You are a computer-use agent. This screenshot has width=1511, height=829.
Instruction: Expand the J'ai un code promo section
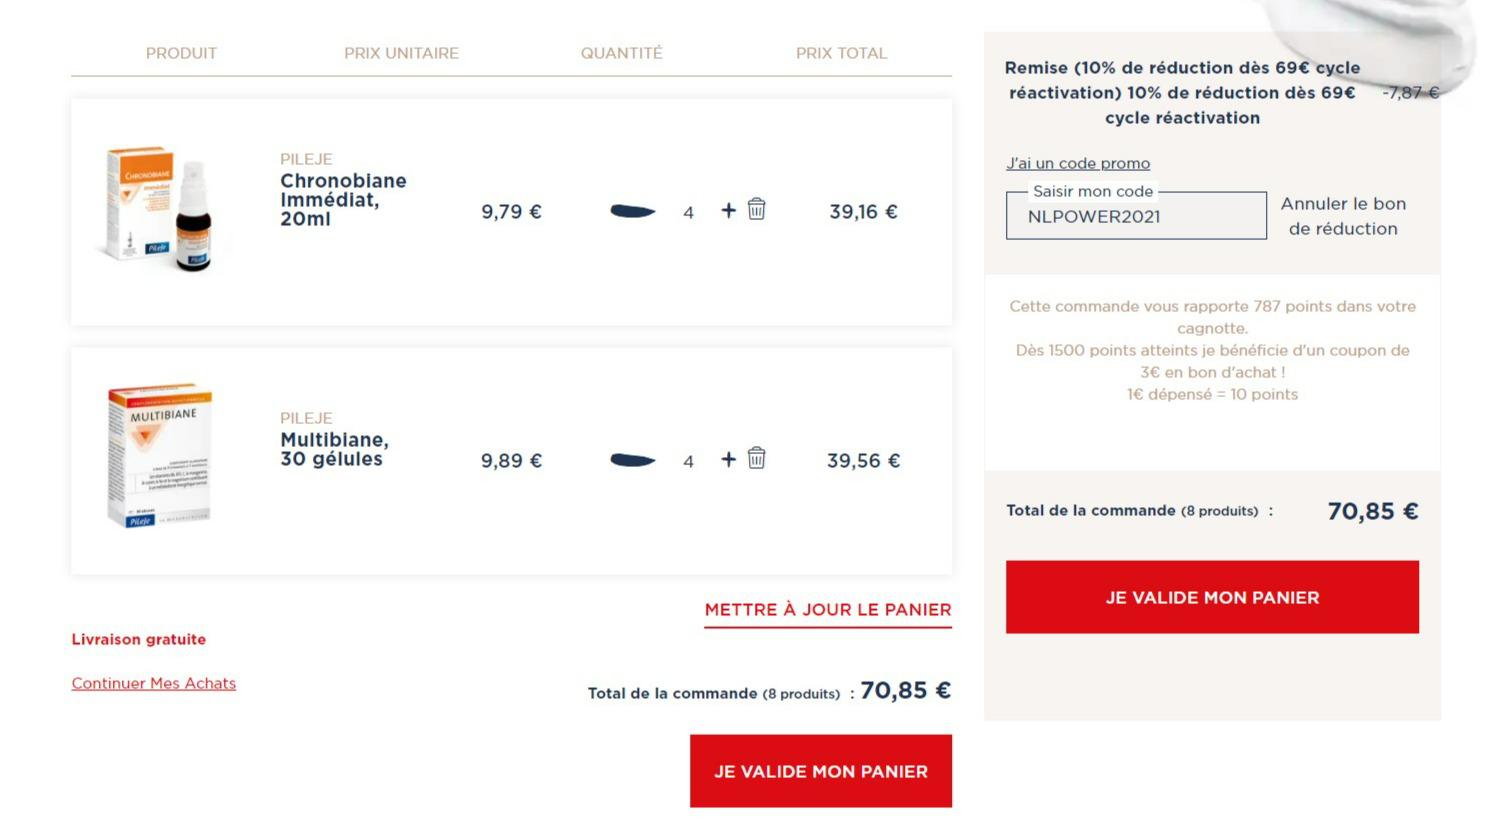[1078, 163]
